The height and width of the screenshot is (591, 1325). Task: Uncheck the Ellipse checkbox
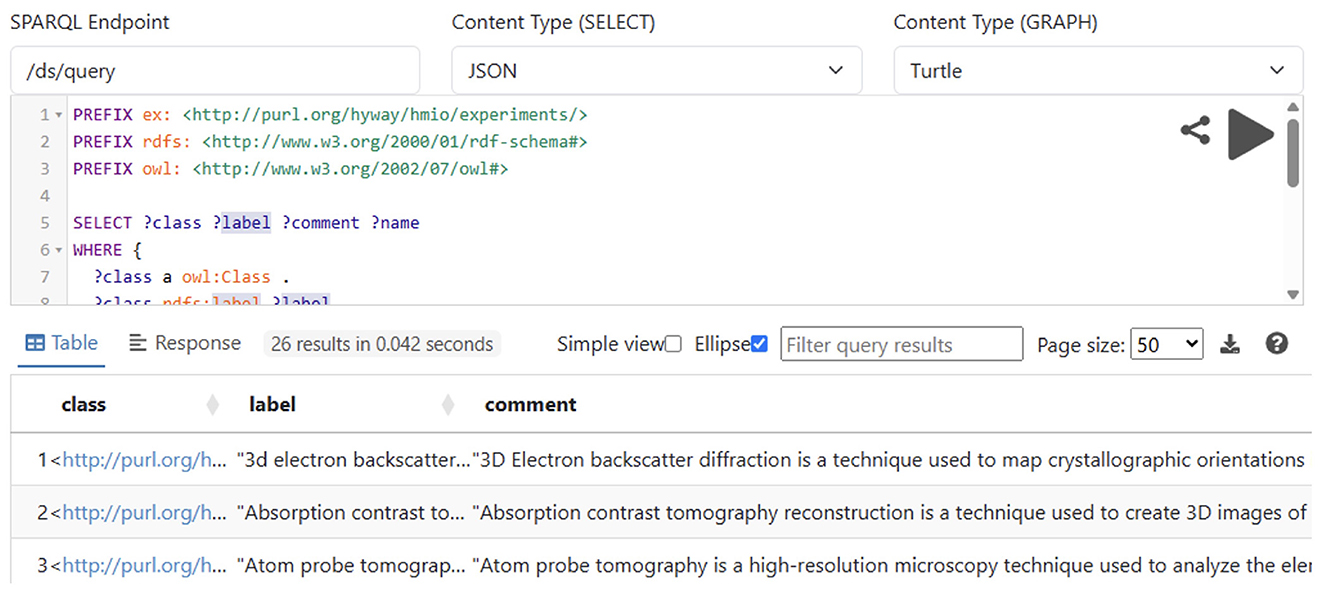tap(759, 344)
